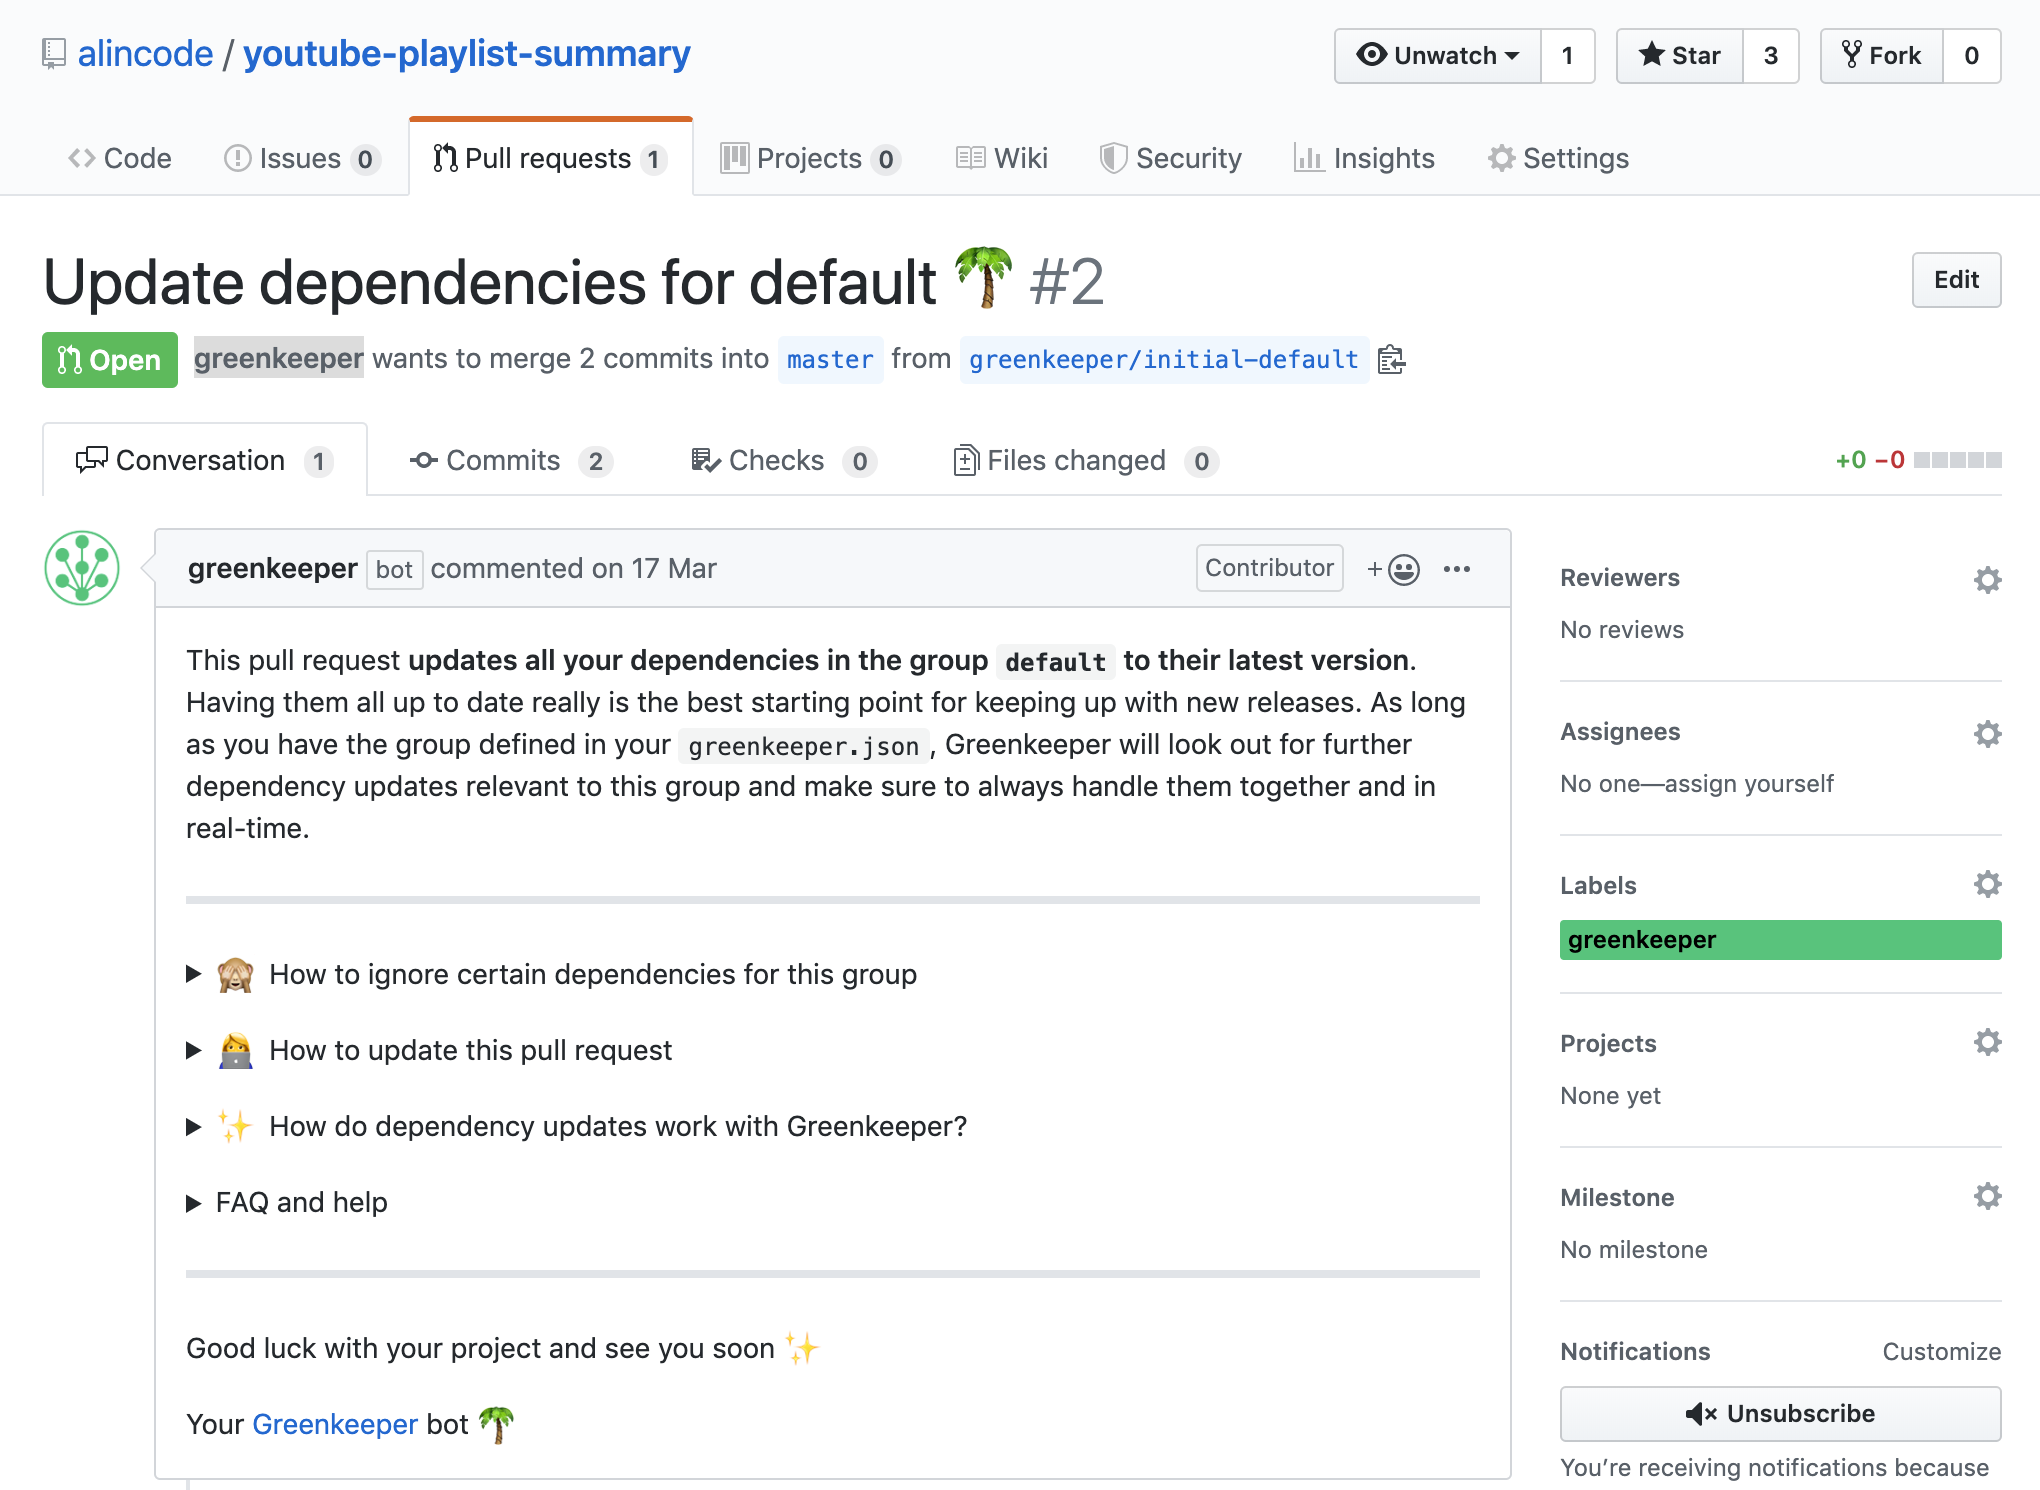Open the Projects sidebar gear settings
This screenshot has width=2040, height=1490.
click(x=1987, y=1042)
